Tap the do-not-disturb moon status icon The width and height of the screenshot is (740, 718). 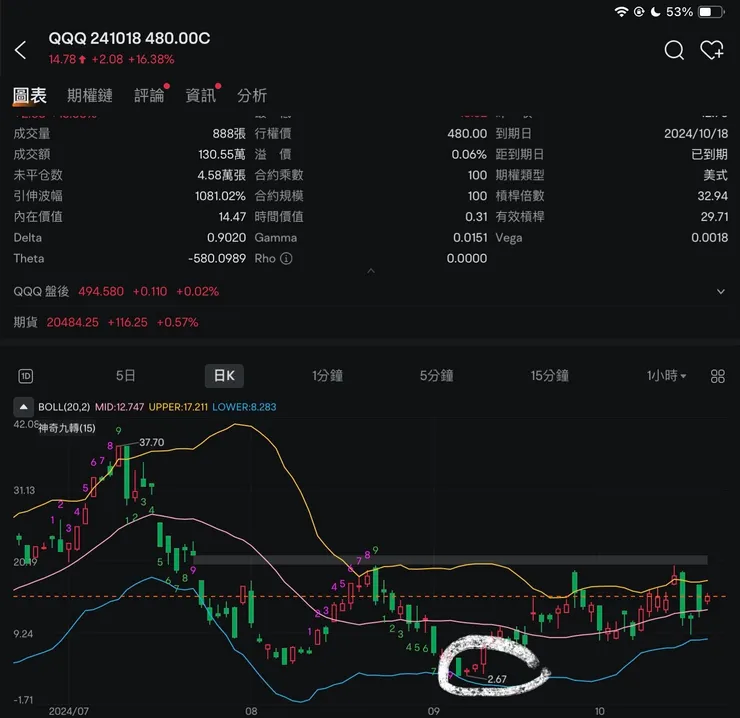(656, 12)
